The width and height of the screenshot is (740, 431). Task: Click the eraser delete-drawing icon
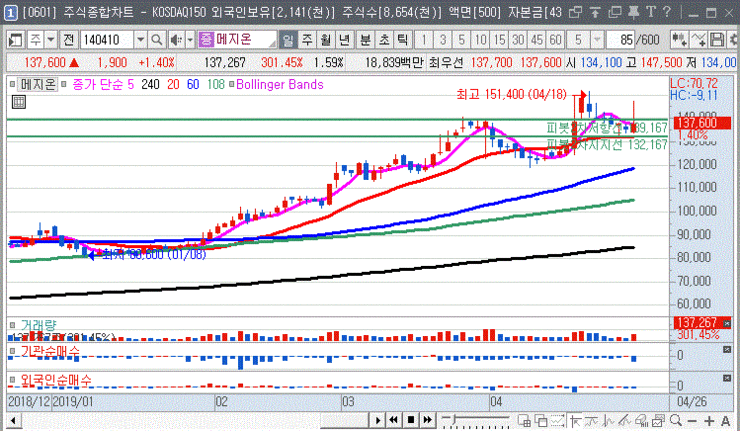641,420
